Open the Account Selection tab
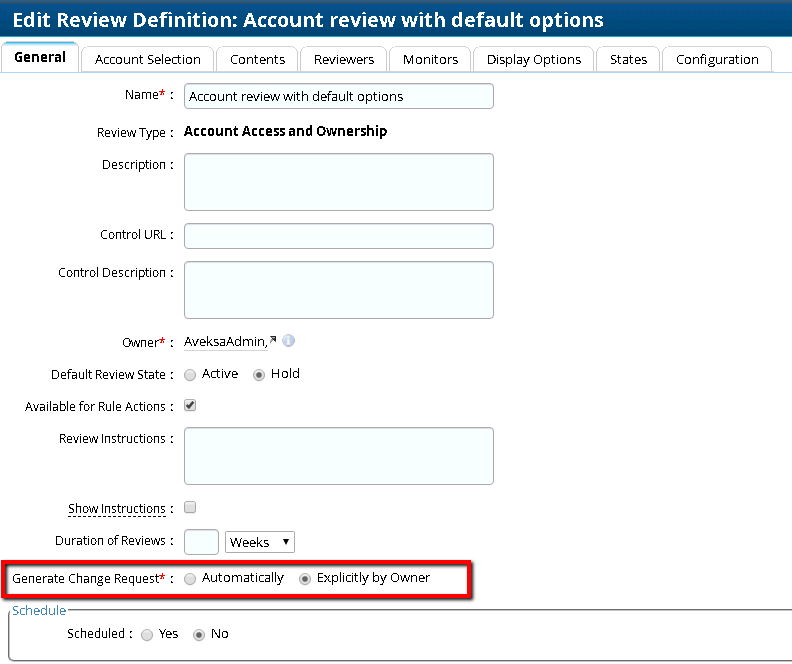This screenshot has height=664, width=792. (148, 59)
